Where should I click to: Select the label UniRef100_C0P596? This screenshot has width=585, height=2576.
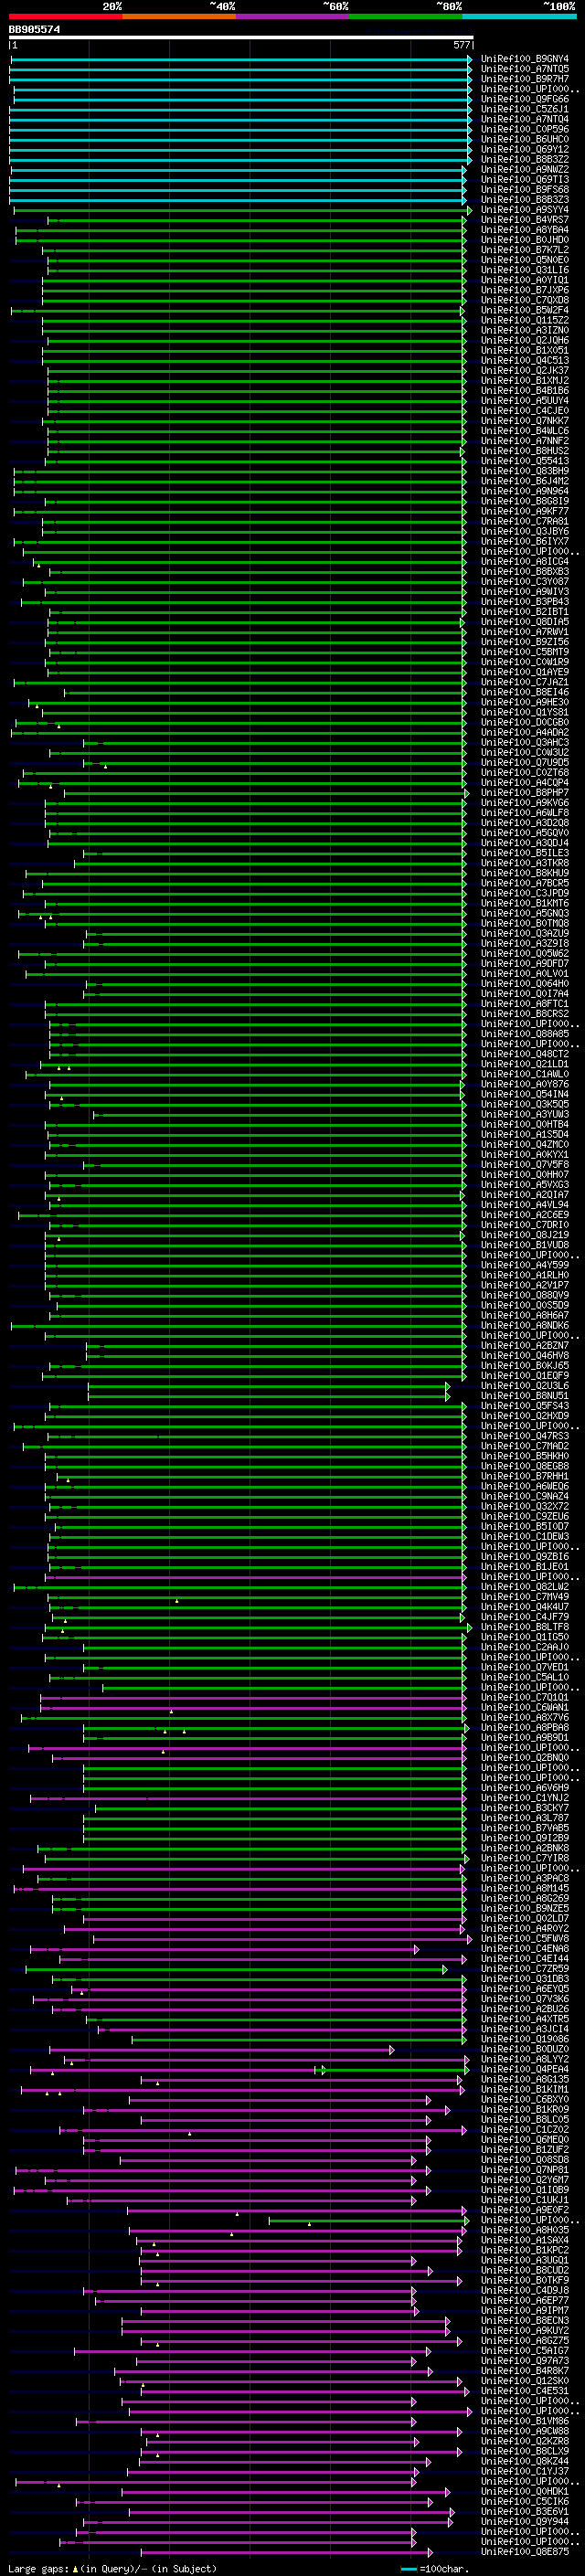click(x=524, y=129)
